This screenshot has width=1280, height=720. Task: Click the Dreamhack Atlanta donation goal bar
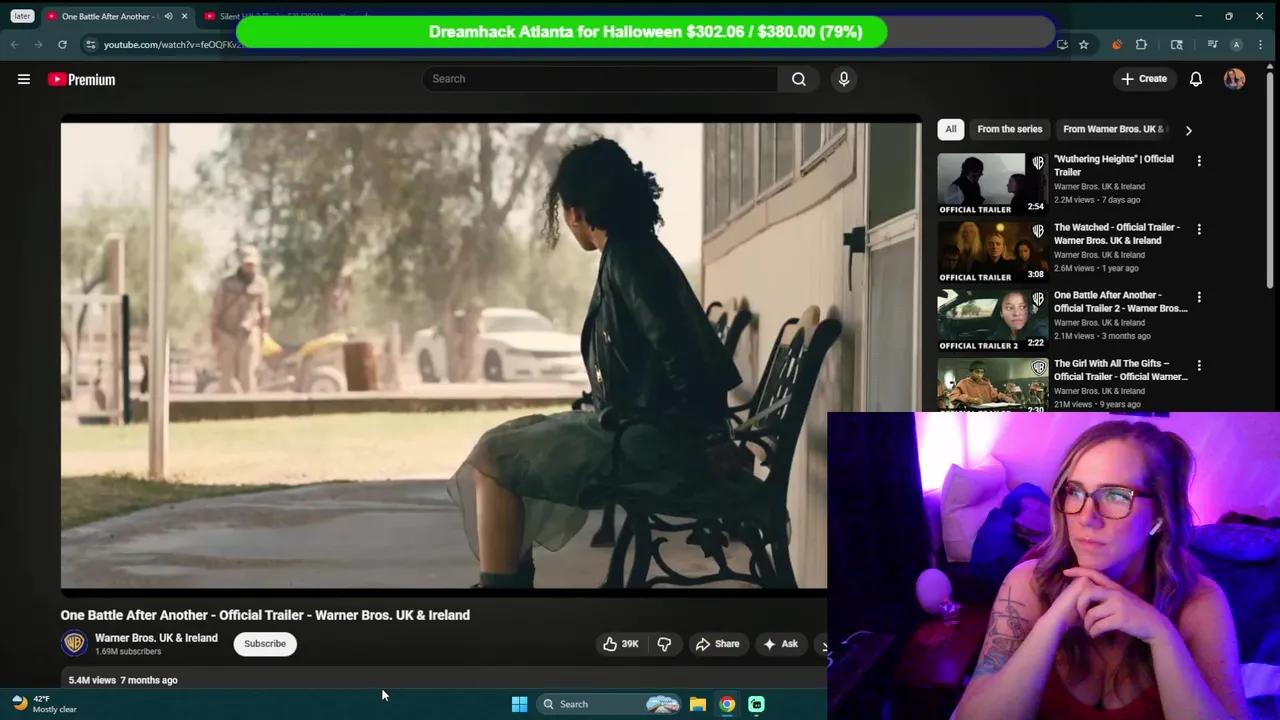648,32
